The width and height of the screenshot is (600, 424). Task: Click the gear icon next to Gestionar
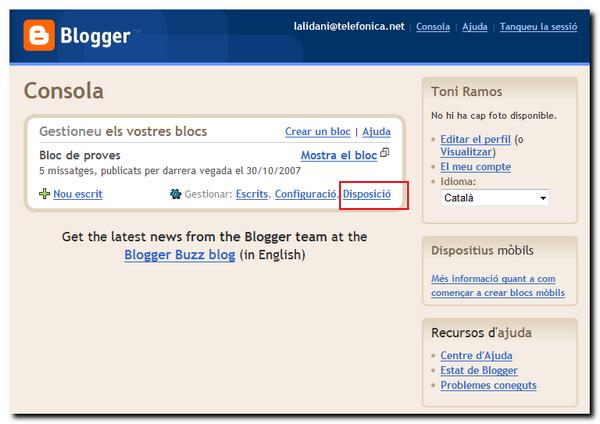click(176, 194)
